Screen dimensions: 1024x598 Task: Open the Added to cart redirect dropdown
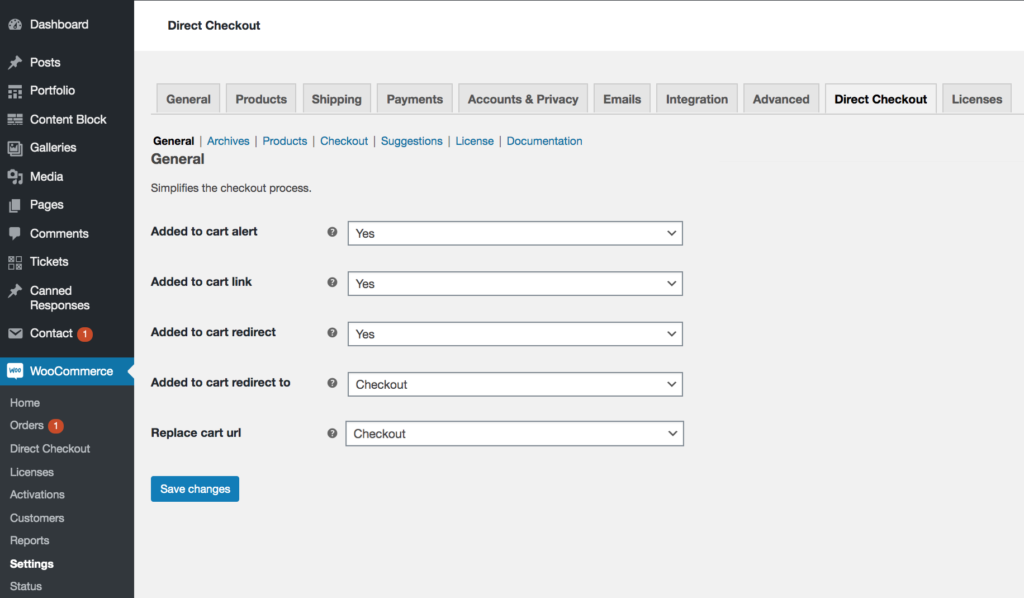(x=515, y=334)
